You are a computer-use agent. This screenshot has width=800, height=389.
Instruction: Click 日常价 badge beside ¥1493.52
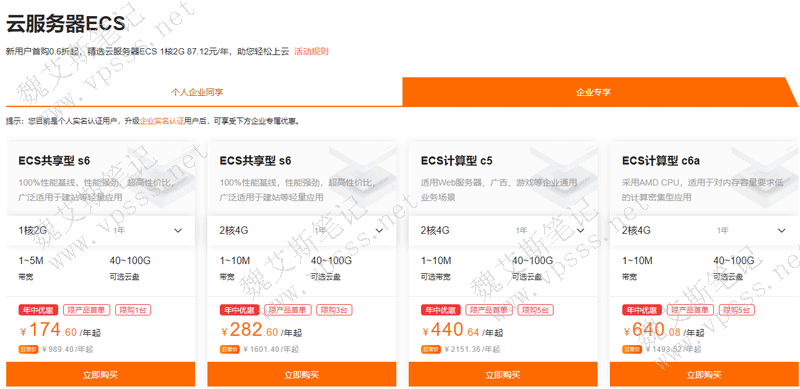632,349
